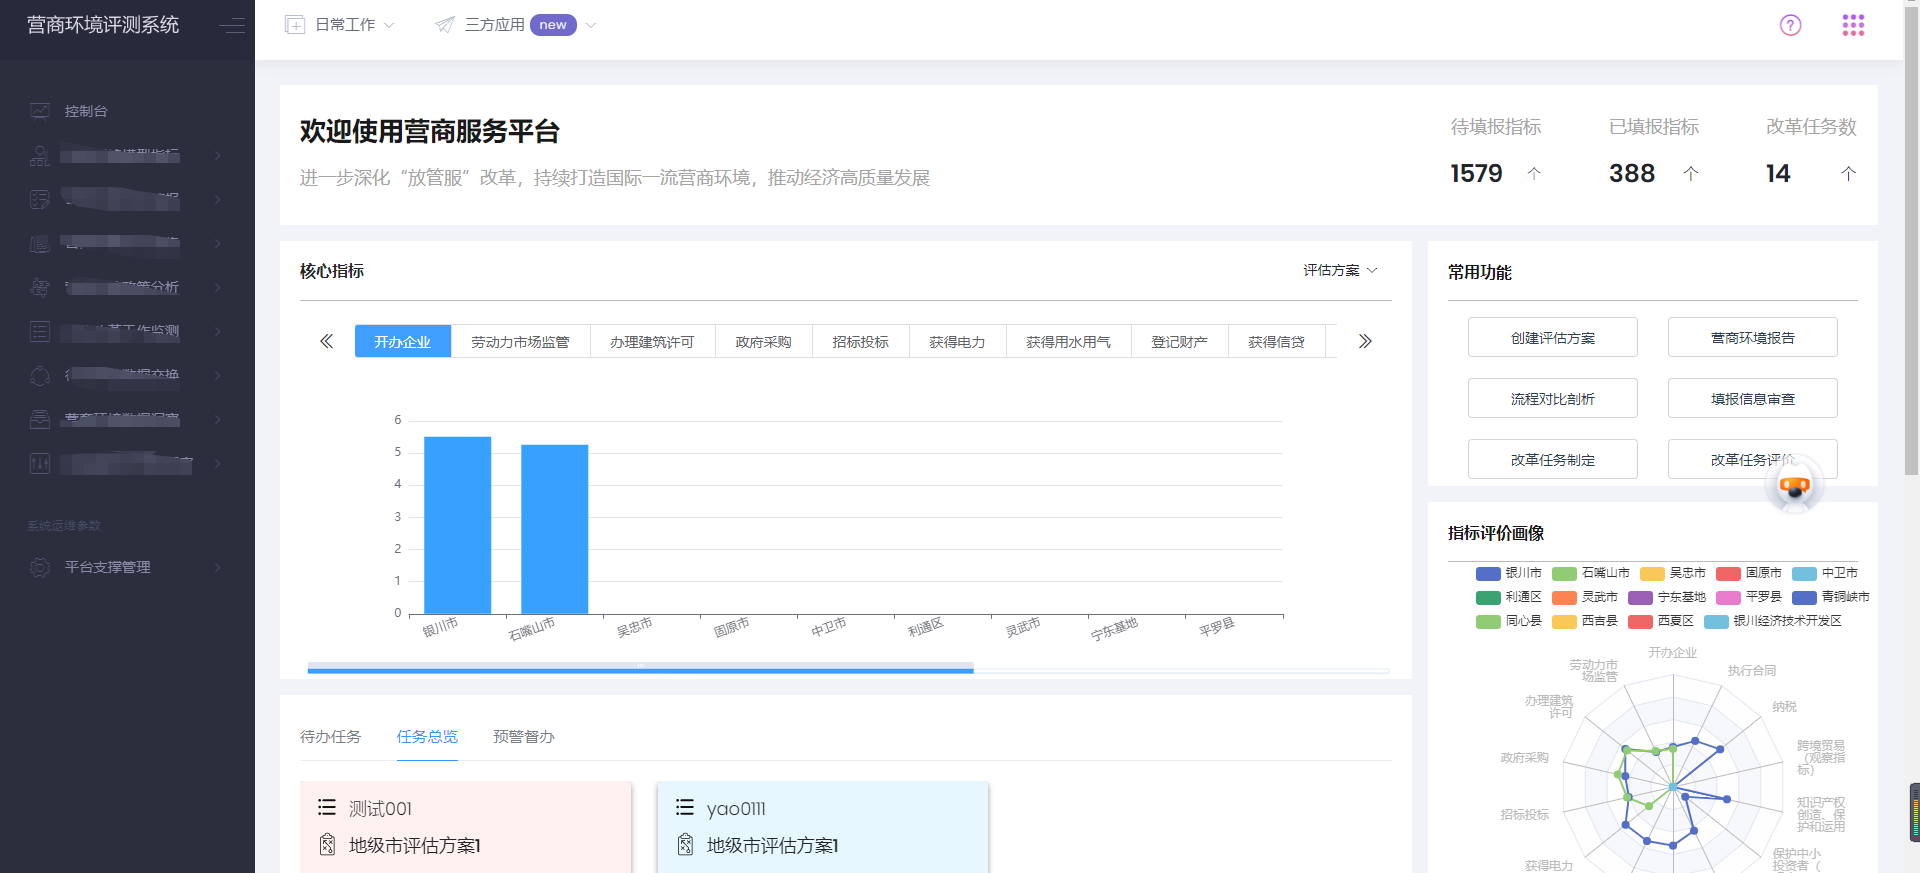
Task: Click the 银川市 bar in the chart
Action: [x=457, y=525]
